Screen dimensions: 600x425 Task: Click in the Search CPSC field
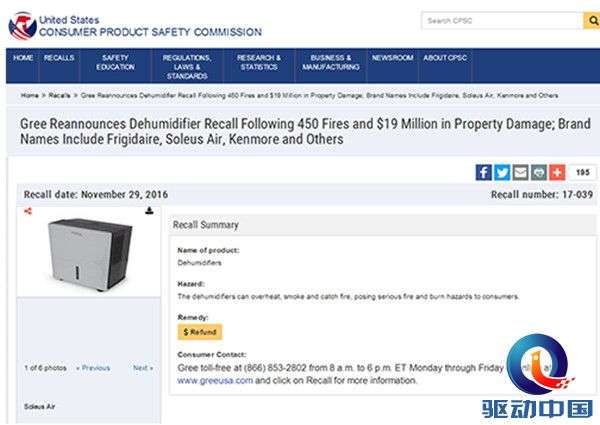click(x=502, y=20)
